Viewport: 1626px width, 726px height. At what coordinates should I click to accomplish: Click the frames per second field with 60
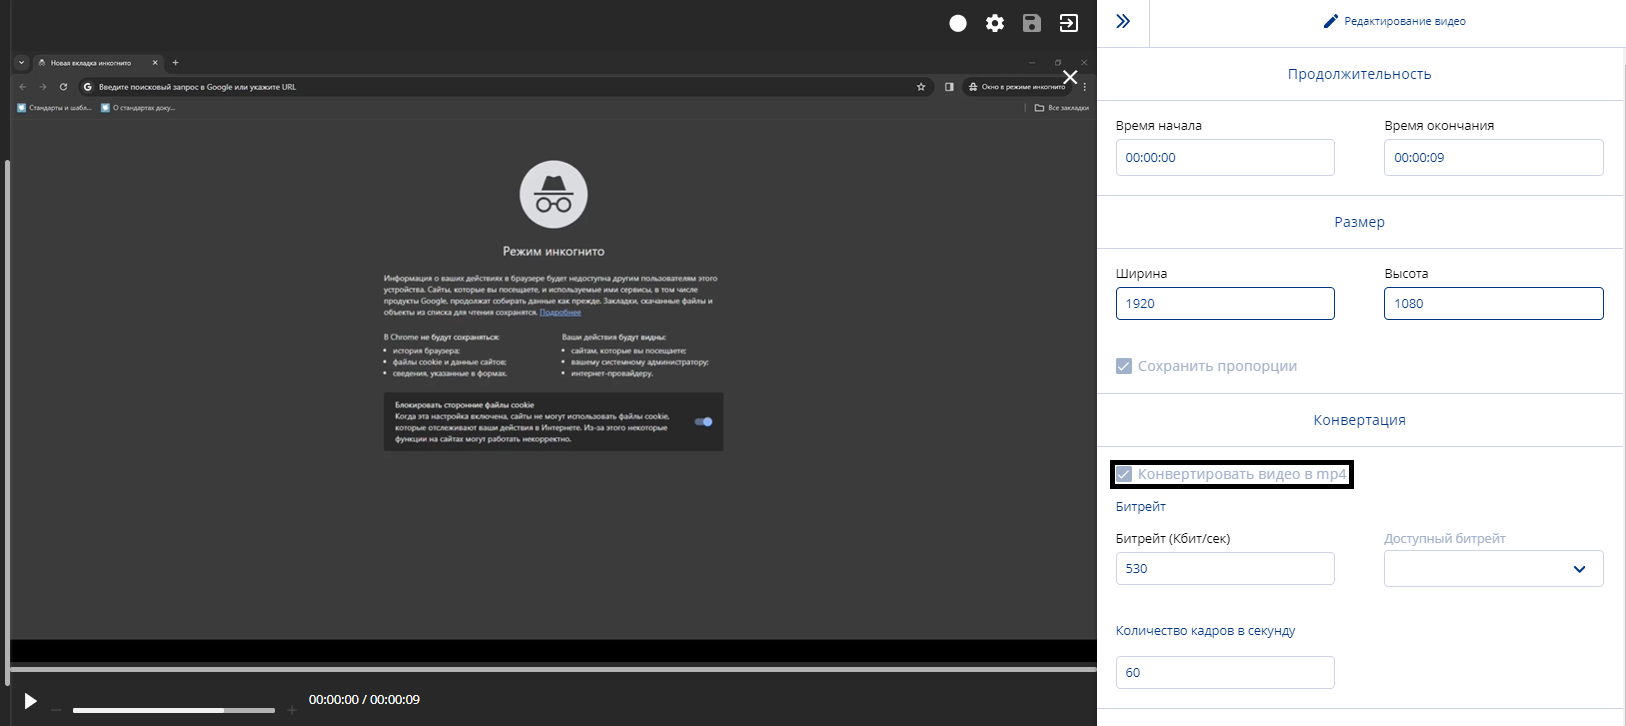(1225, 672)
